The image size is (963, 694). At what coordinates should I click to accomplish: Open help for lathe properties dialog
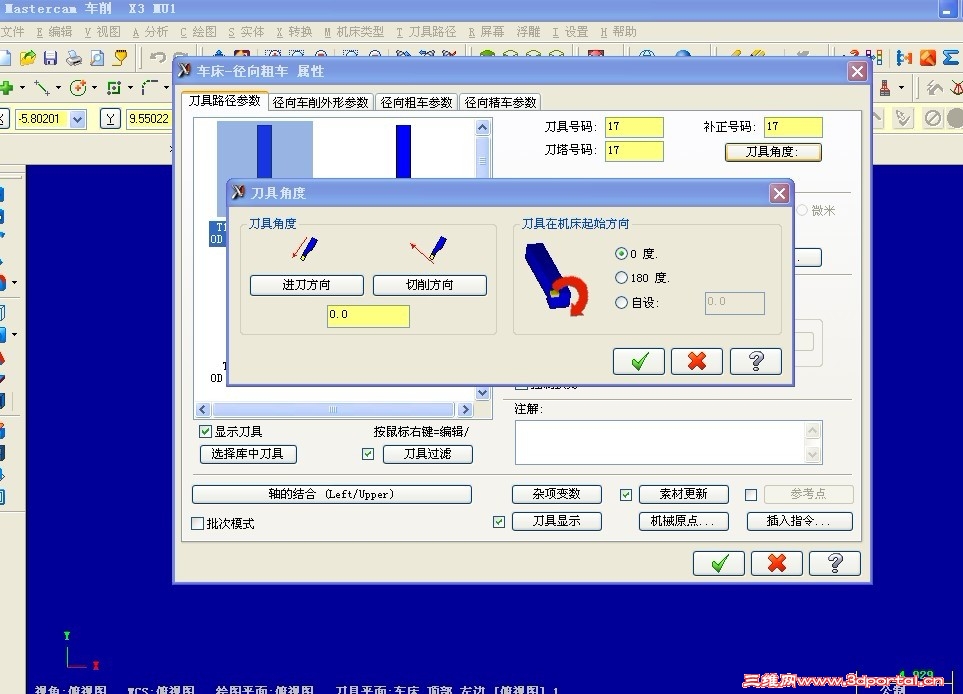835,563
